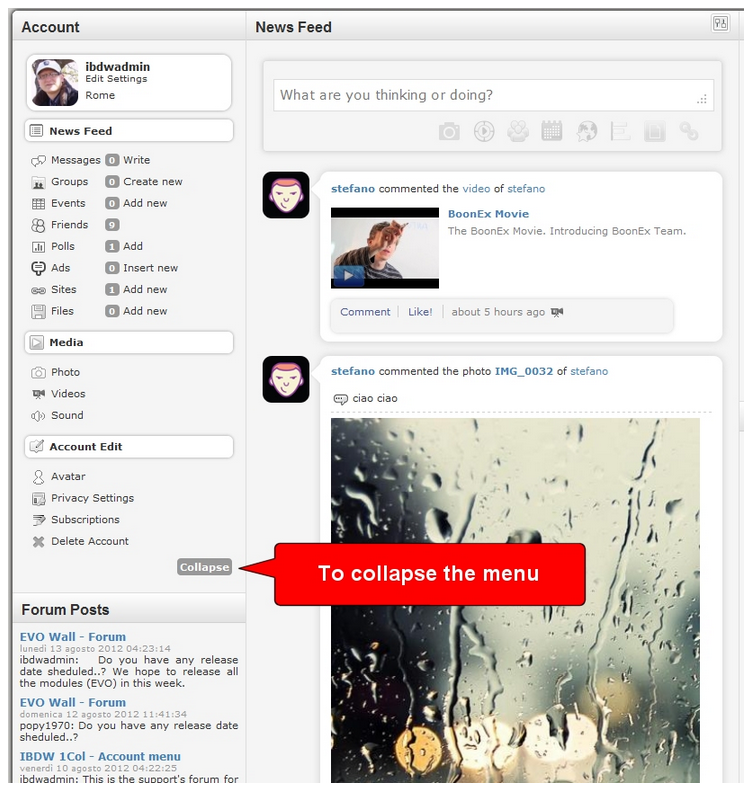Image resolution: width=753 pixels, height=805 pixels.
Task: Open the Sound entry under Media
Action: (x=67, y=415)
